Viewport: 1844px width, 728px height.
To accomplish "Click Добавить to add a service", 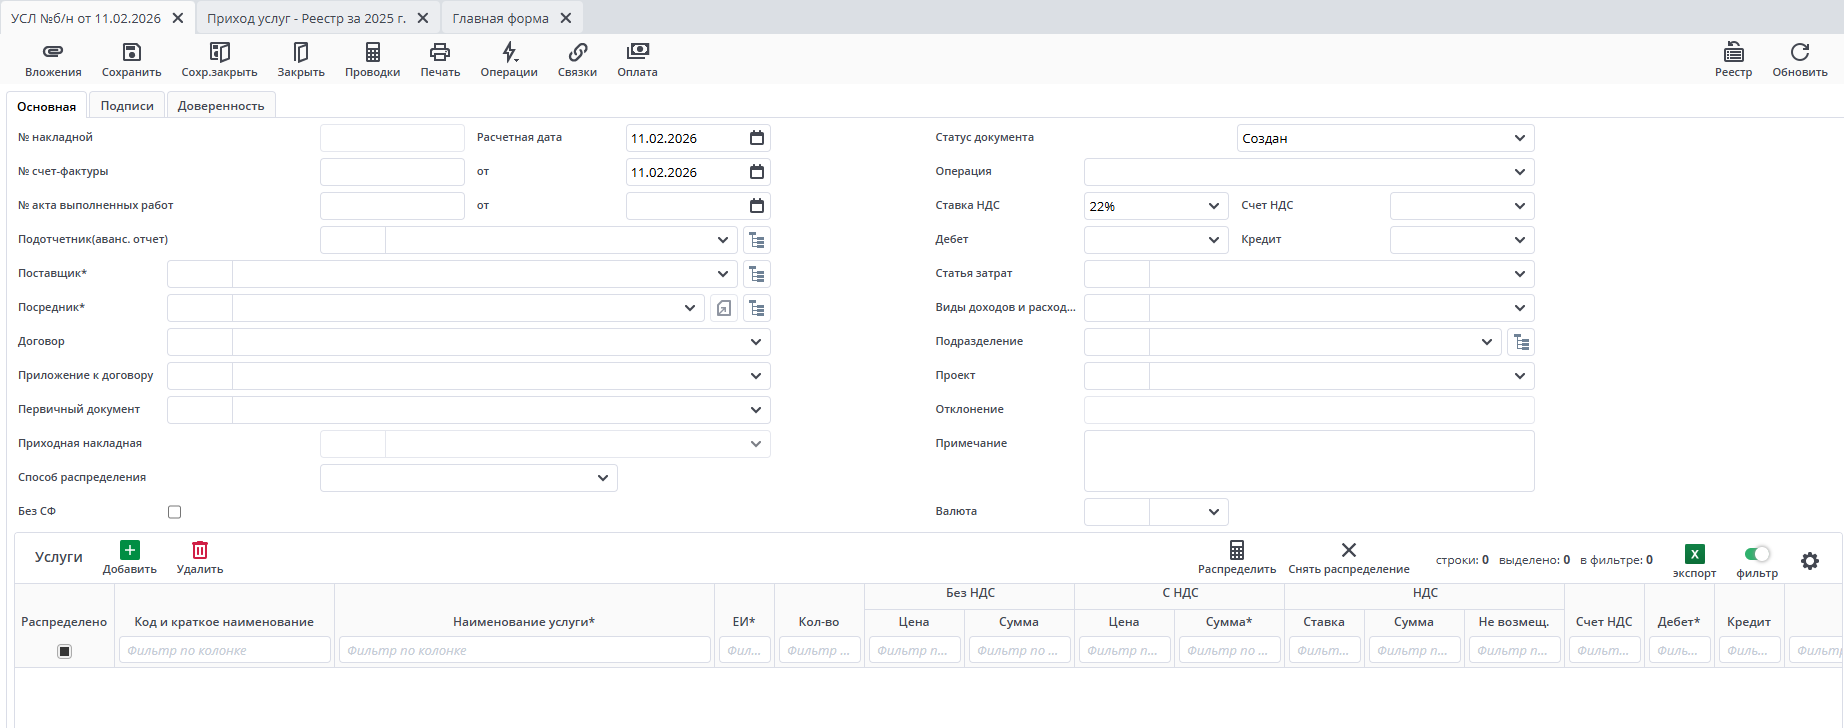I will click(130, 557).
